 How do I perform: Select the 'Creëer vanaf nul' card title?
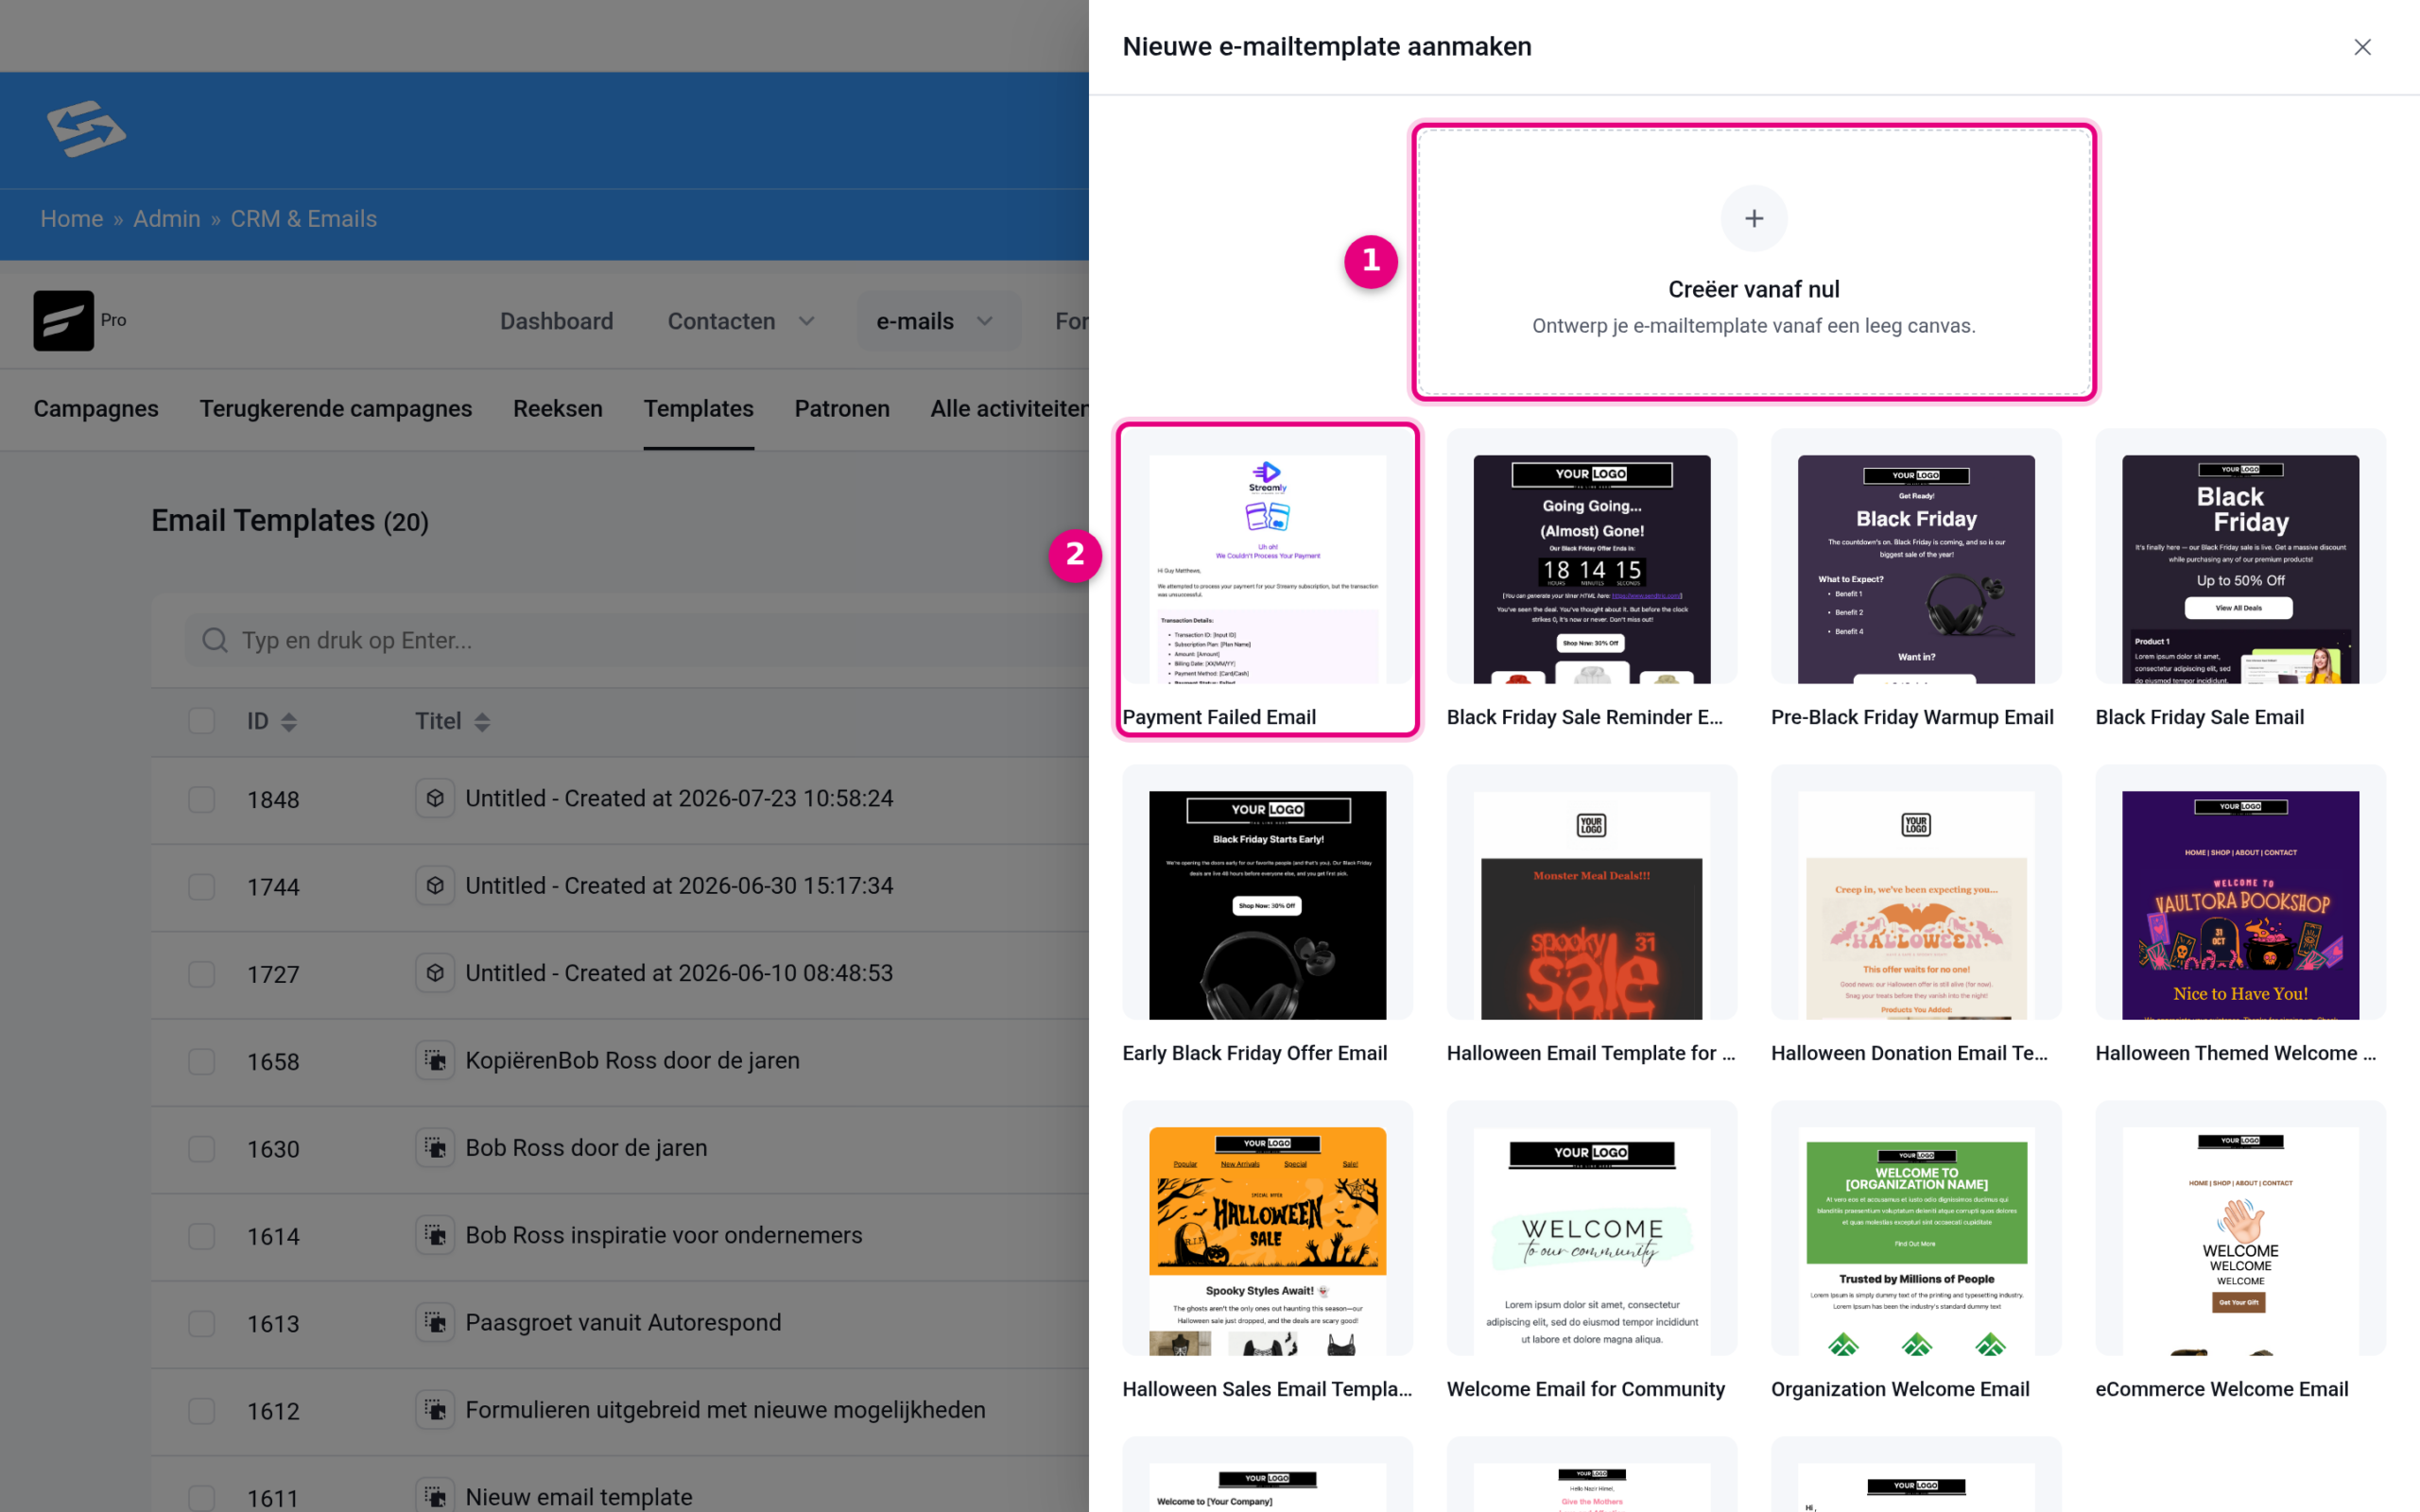pos(1754,289)
